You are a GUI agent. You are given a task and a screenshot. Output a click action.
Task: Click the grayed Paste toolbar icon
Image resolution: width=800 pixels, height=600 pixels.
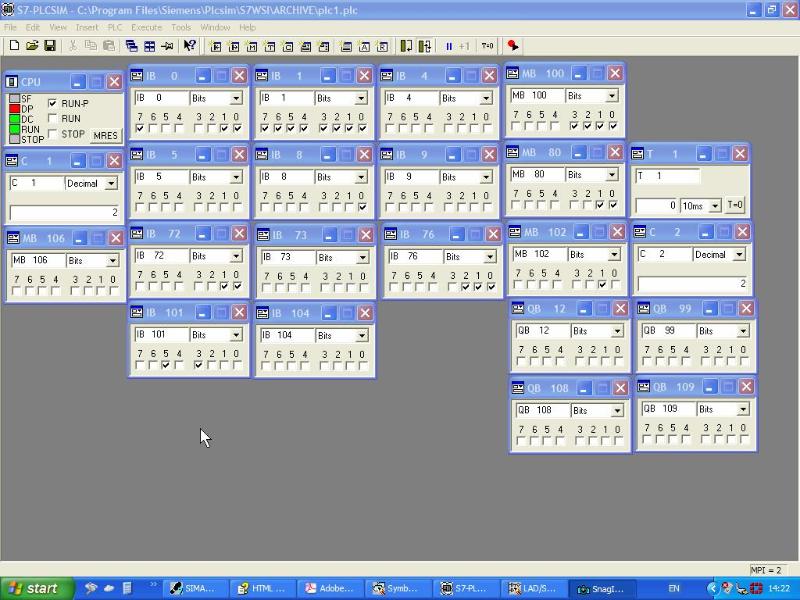pos(109,46)
